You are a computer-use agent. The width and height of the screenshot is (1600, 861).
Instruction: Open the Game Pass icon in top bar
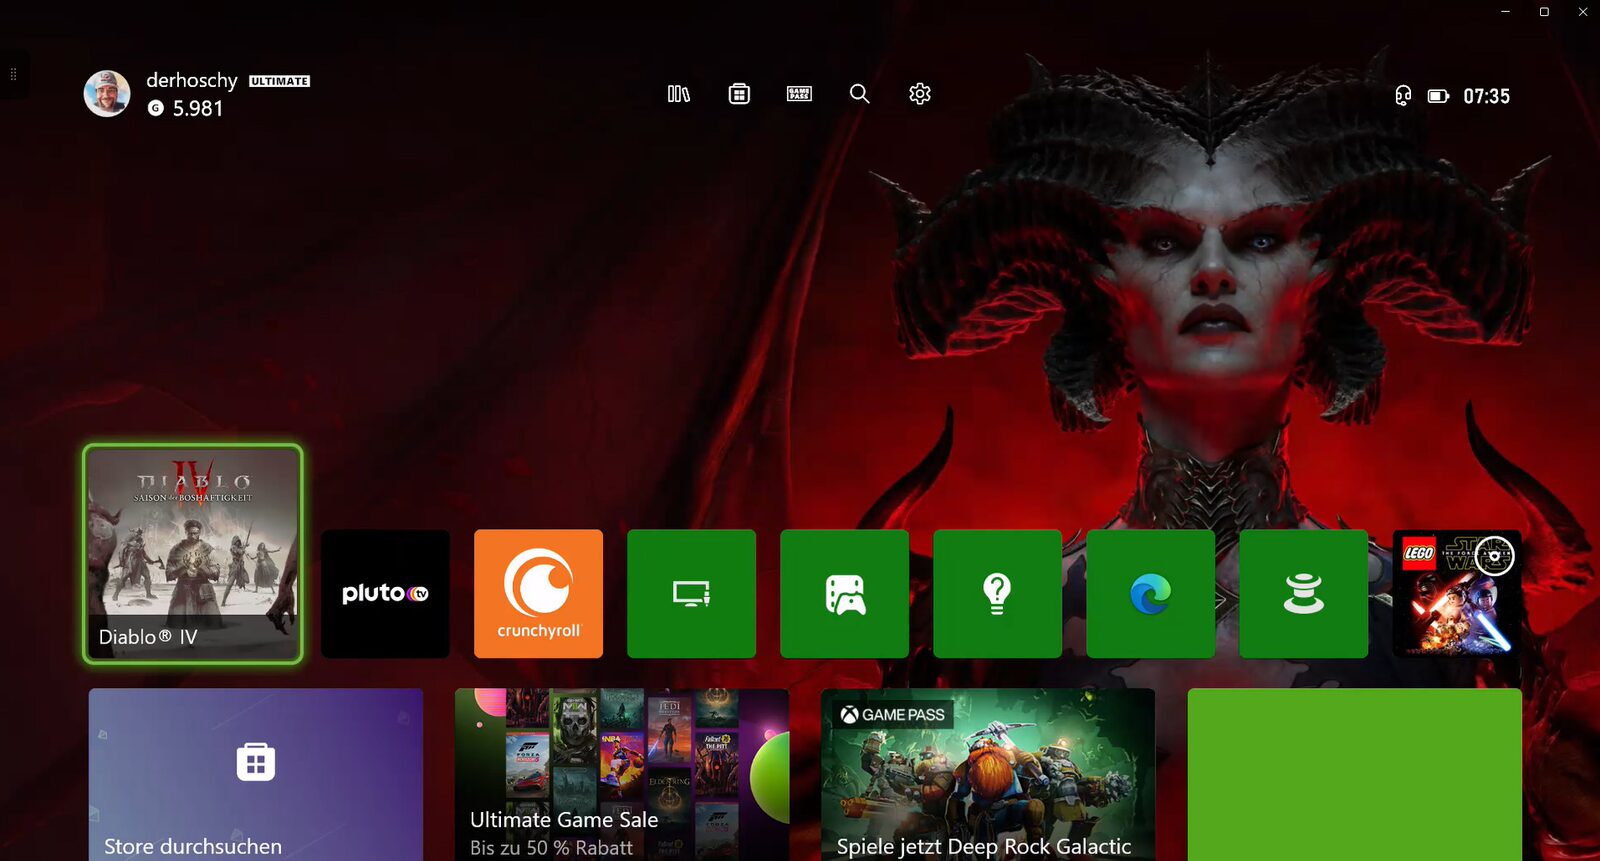pos(799,94)
